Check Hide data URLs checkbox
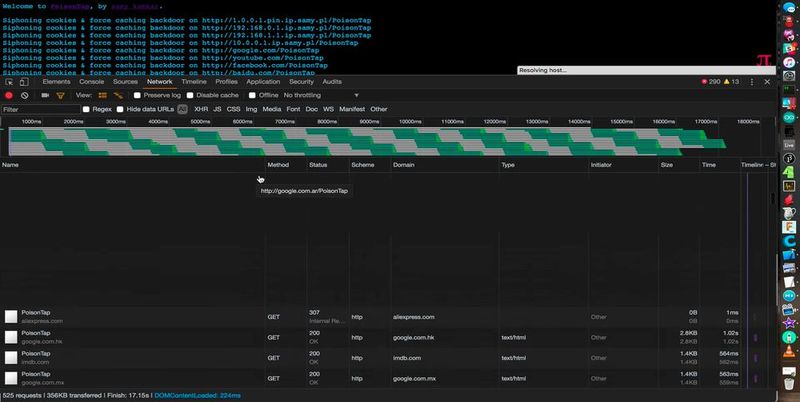Viewport: 800px width, 402px height. click(120, 109)
